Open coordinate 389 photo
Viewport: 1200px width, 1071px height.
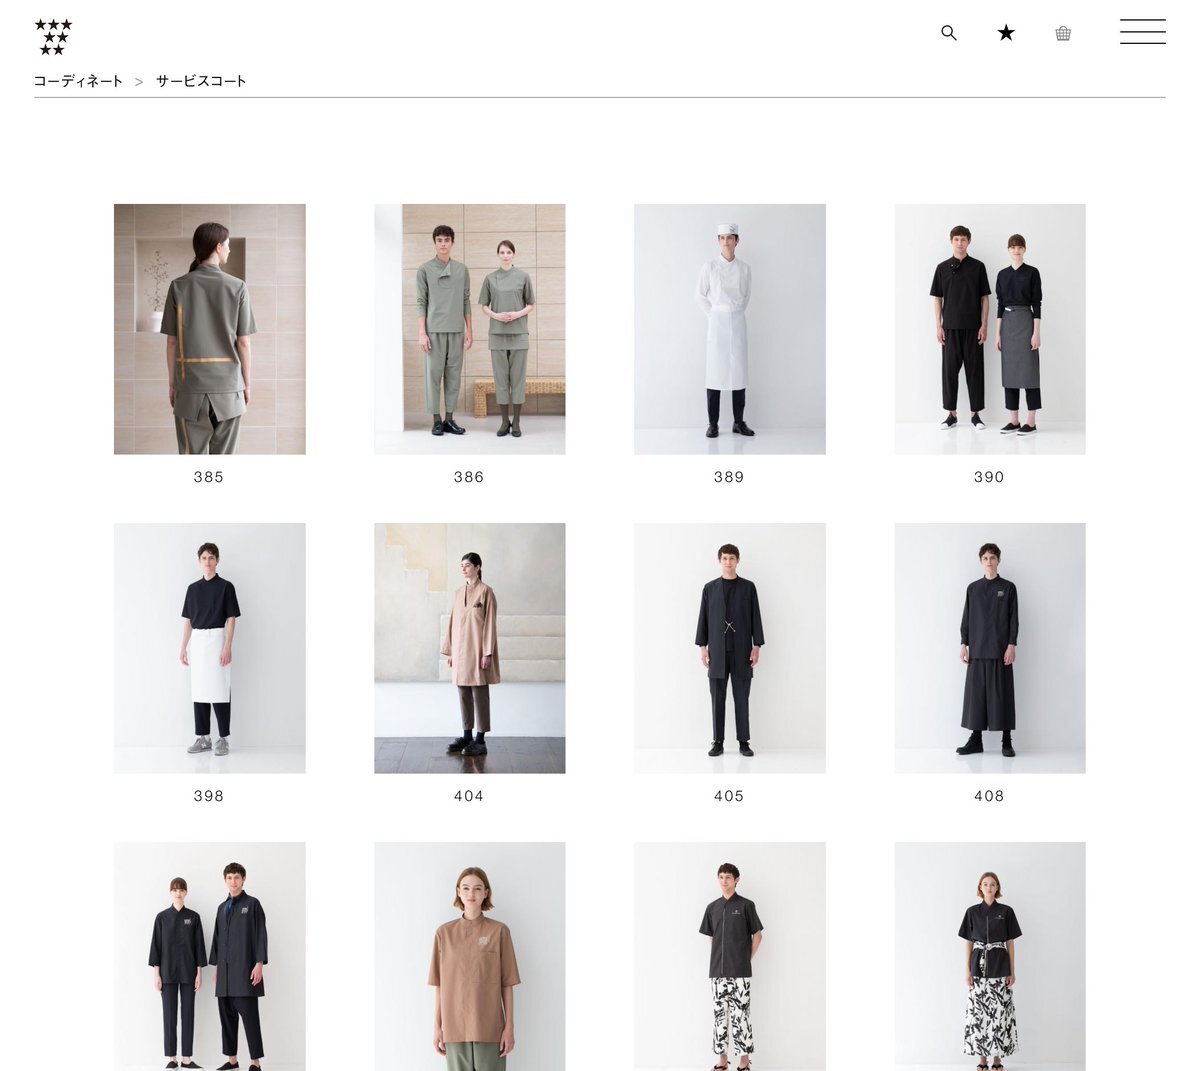click(730, 329)
